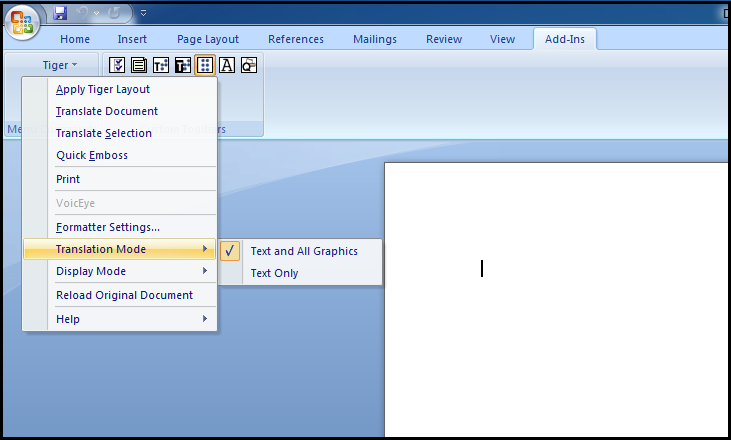Image resolution: width=731 pixels, height=440 pixels.
Task: Open the Tiger dropdown menu
Action: 60,65
